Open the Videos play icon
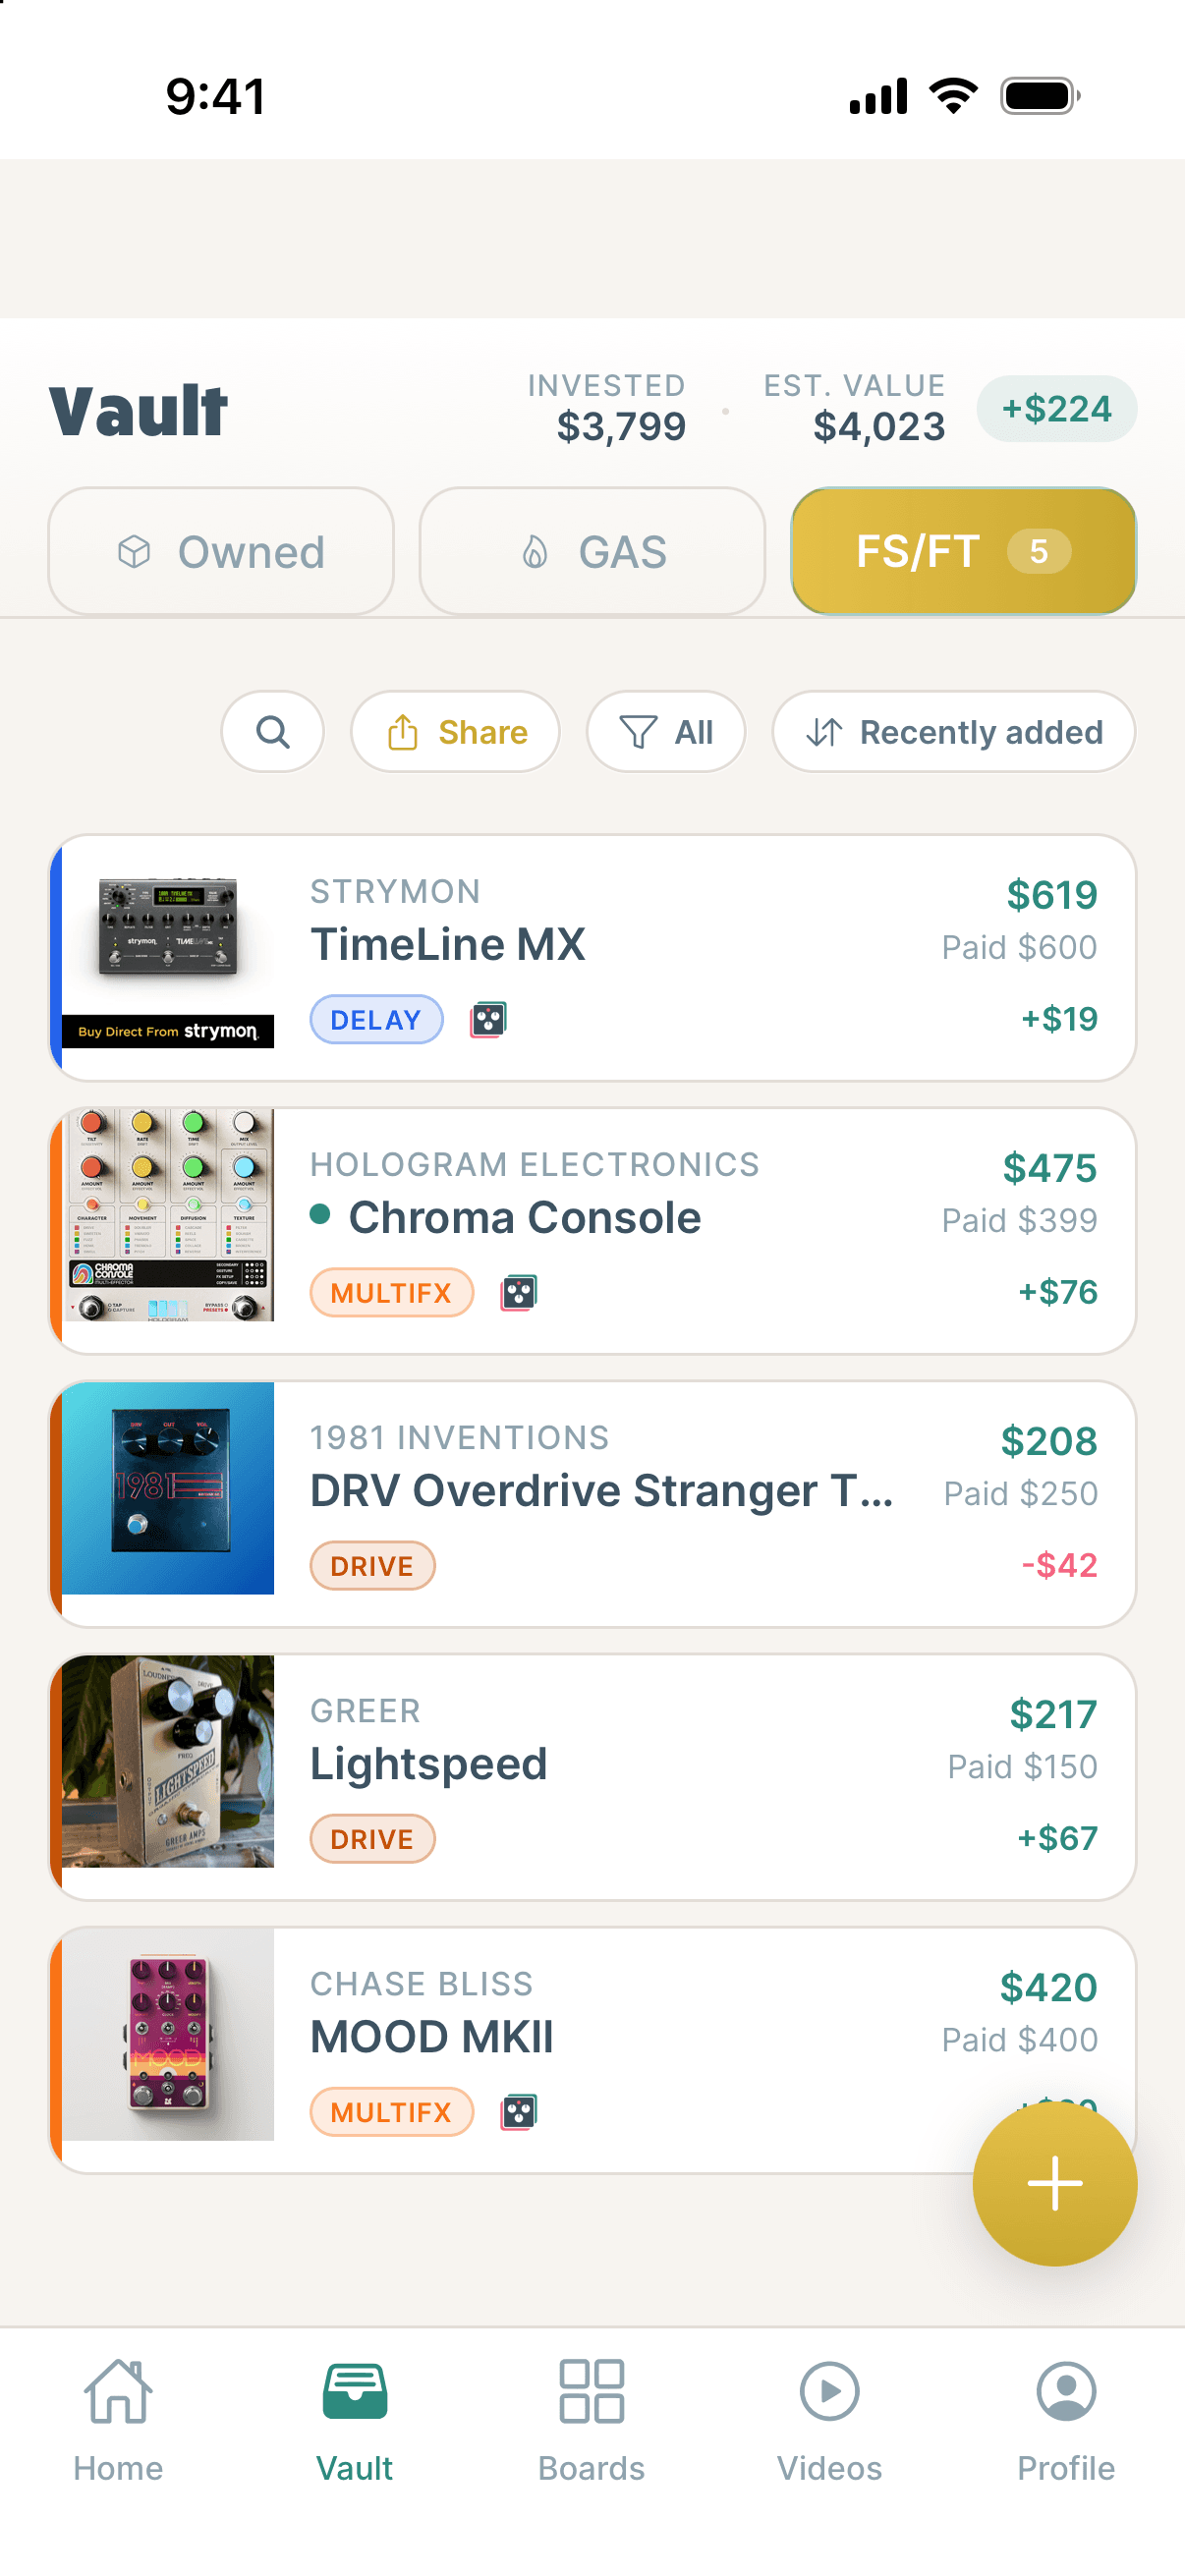This screenshot has height=2576, width=1185. (829, 2392)
